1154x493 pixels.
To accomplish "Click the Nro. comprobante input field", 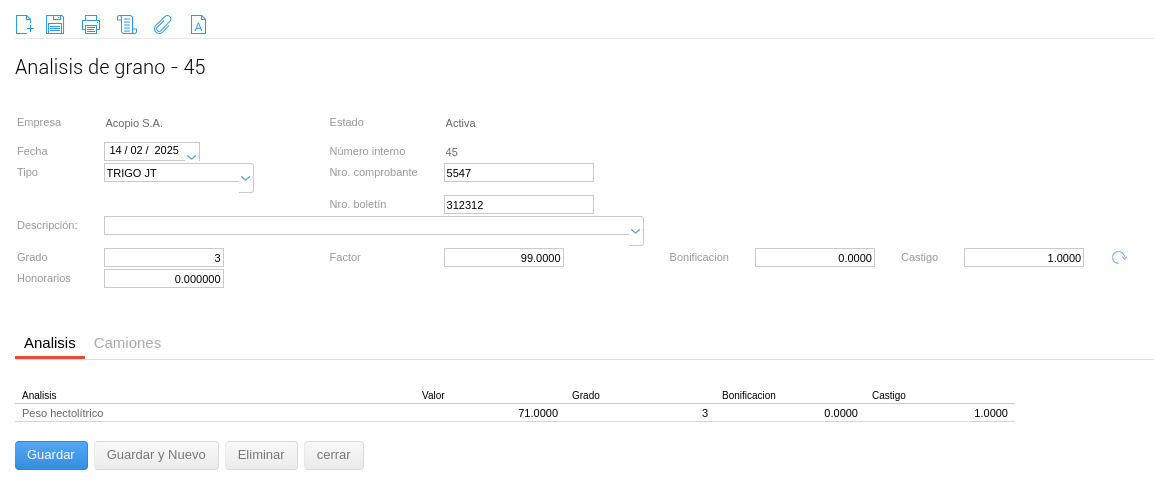I will click(518, 173).
